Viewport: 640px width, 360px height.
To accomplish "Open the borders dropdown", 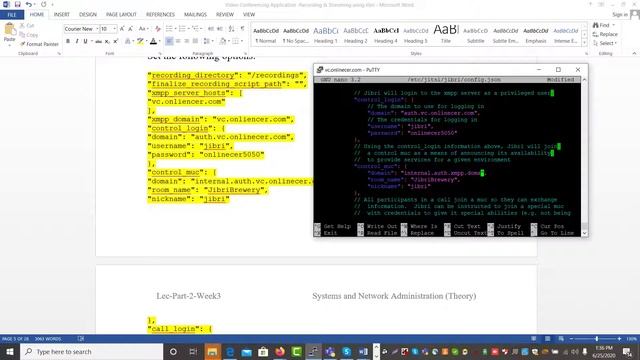I will pos(242,41).
